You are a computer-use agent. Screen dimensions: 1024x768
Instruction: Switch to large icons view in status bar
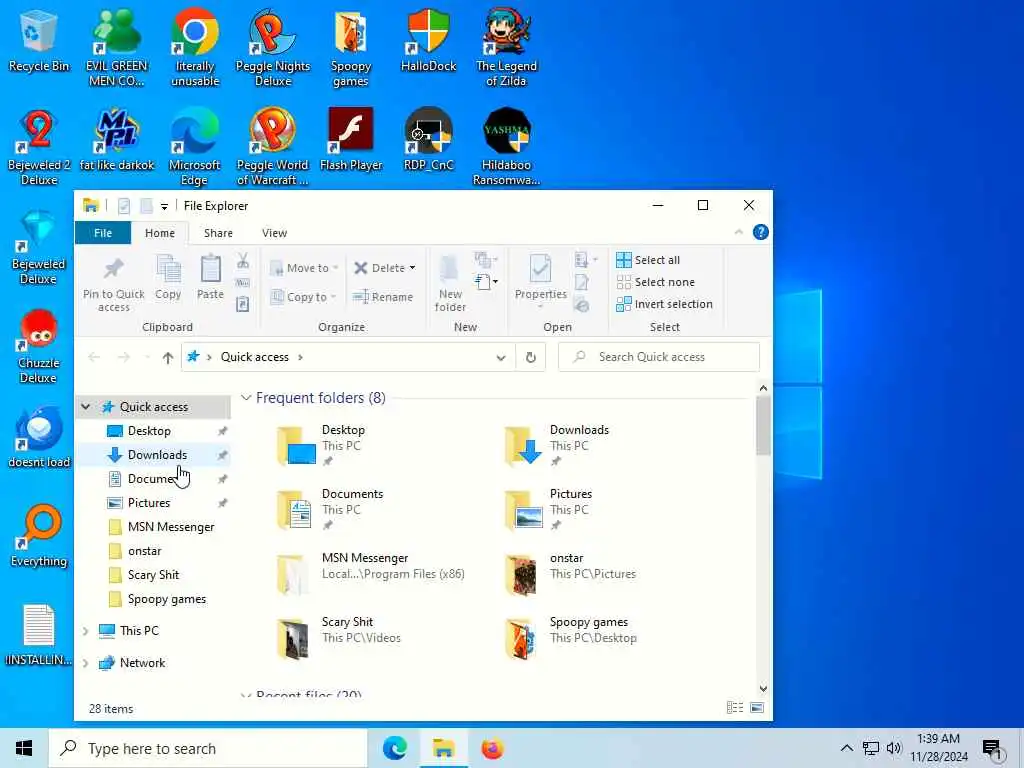(757, 707)
